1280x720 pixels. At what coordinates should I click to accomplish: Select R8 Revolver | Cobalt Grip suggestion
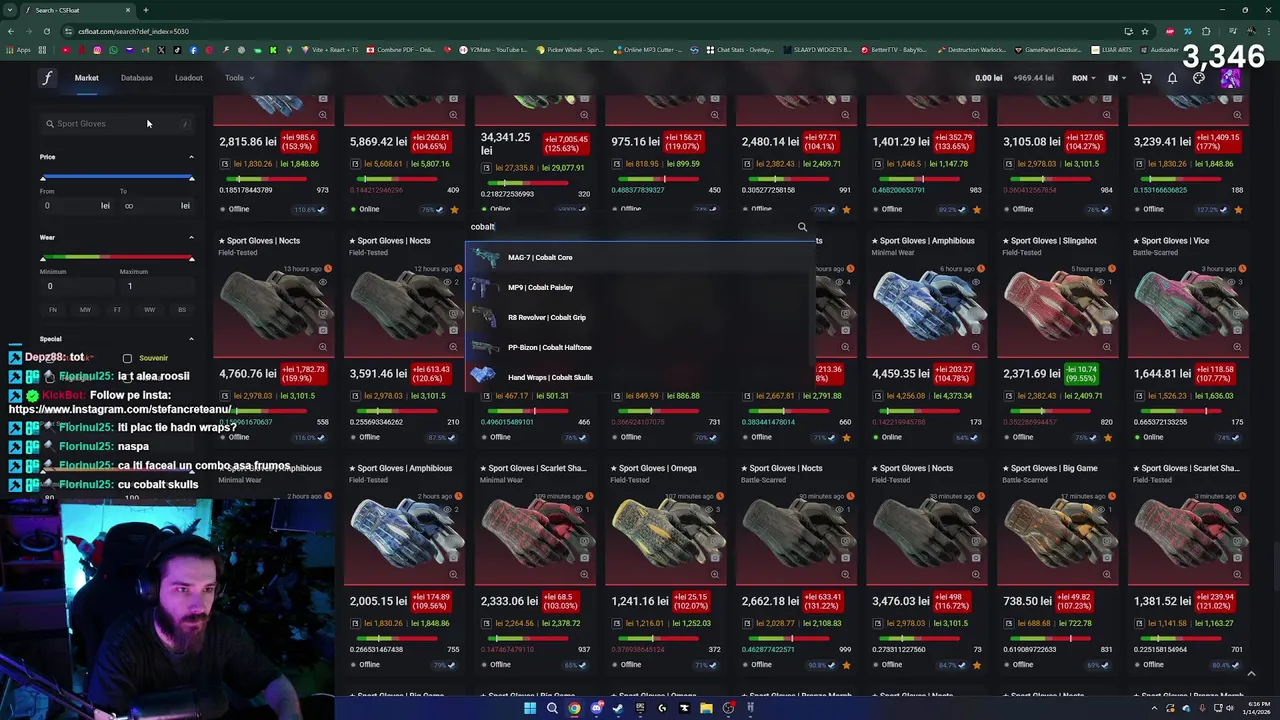pyautogui.click(x=640, y=317)
